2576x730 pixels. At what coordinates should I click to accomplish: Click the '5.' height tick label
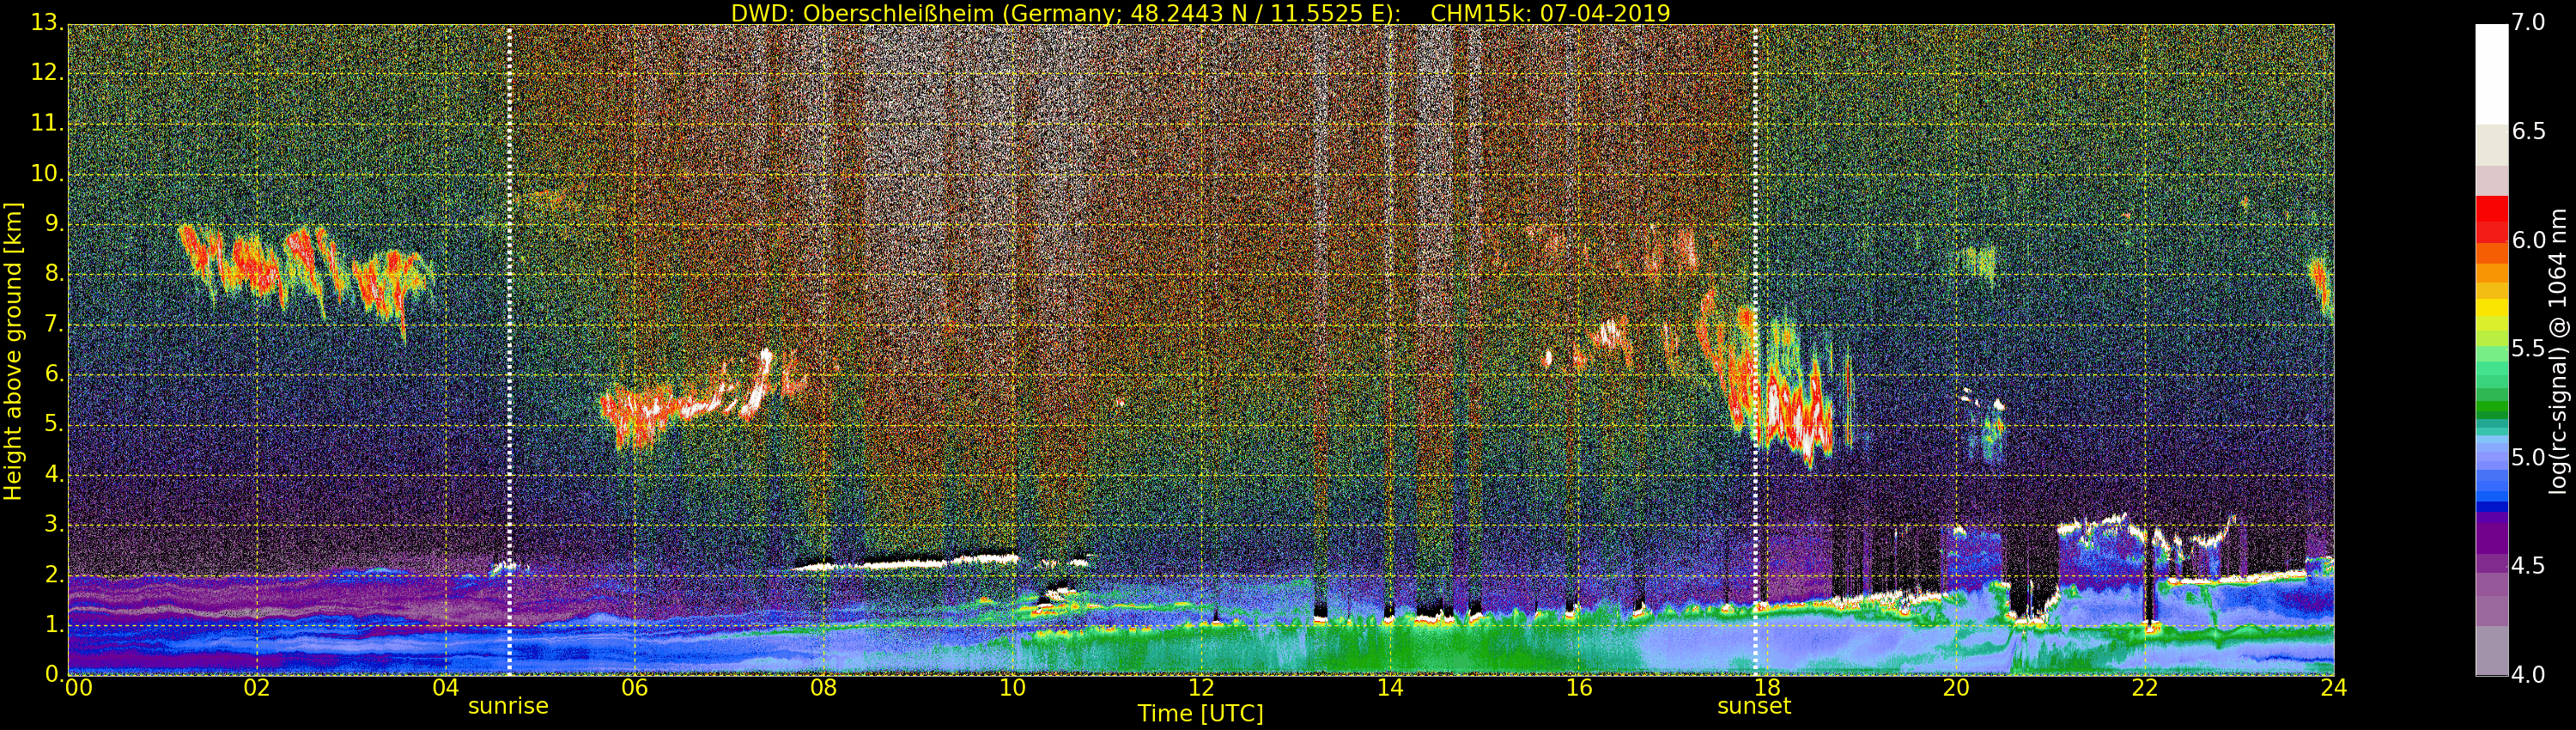pyautogui.click(x=54, y=424)
